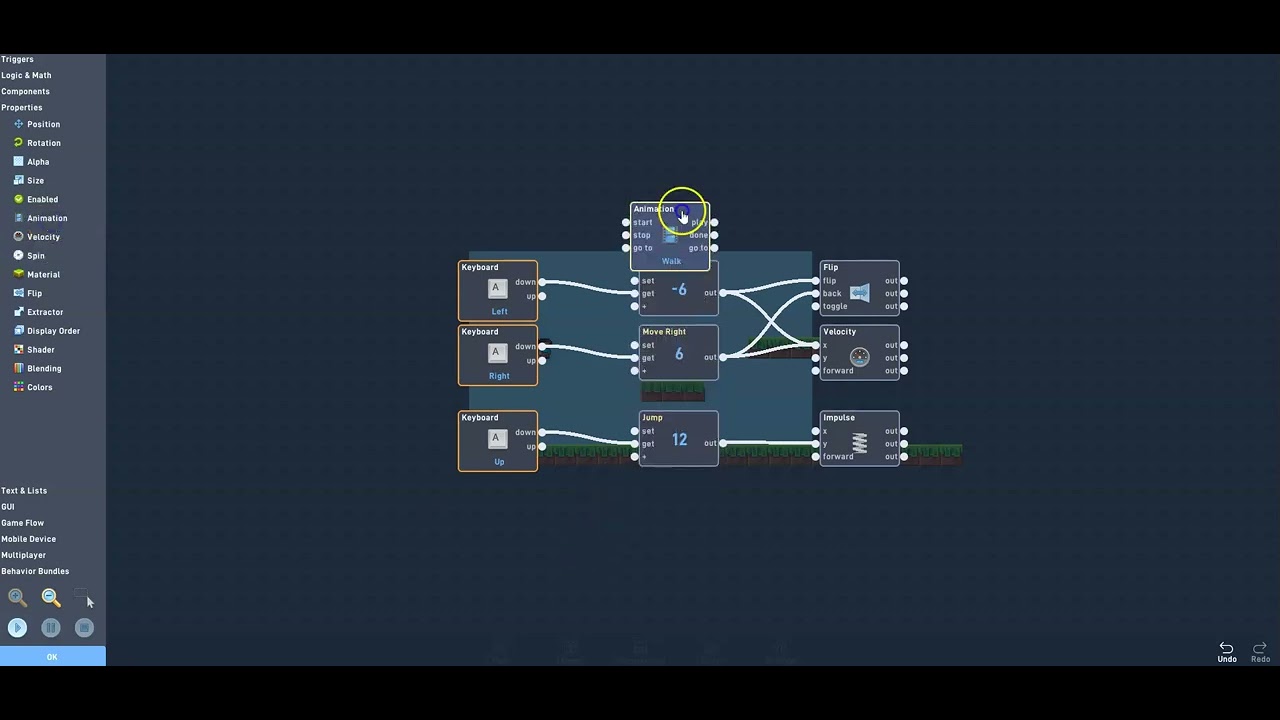Click the start input port of Animation node

(x=626, y=222)
